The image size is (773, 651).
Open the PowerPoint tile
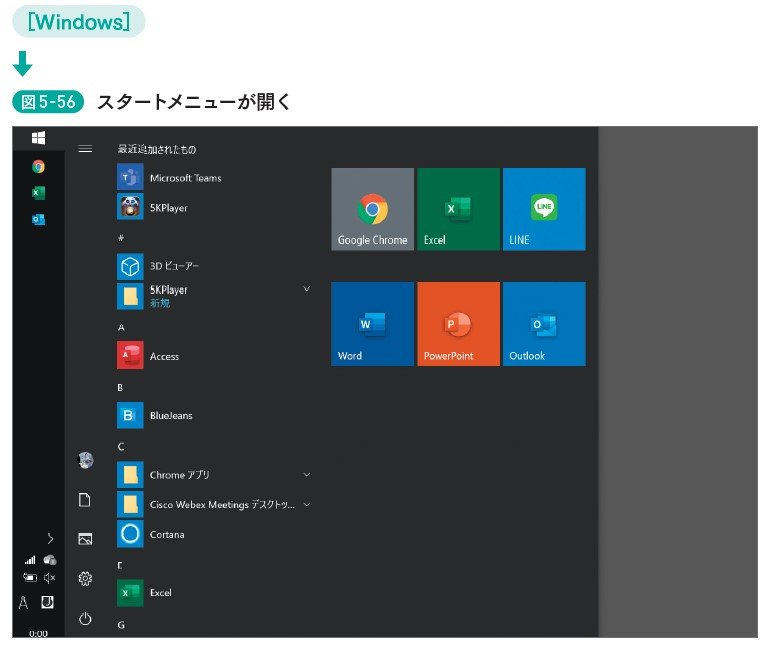point(458,324)
